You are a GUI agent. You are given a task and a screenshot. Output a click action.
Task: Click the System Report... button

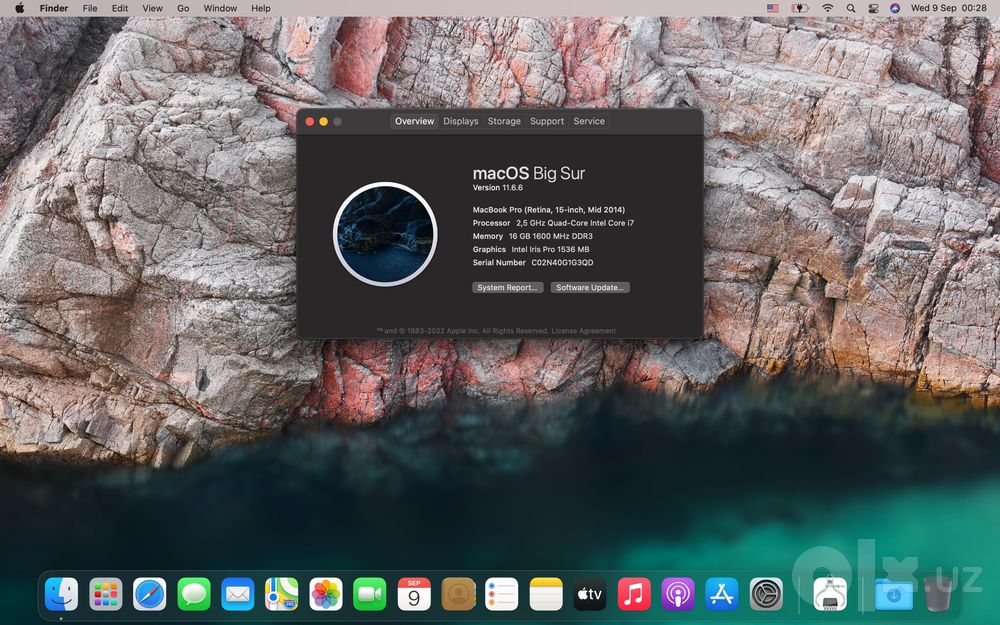pos(508,288)
